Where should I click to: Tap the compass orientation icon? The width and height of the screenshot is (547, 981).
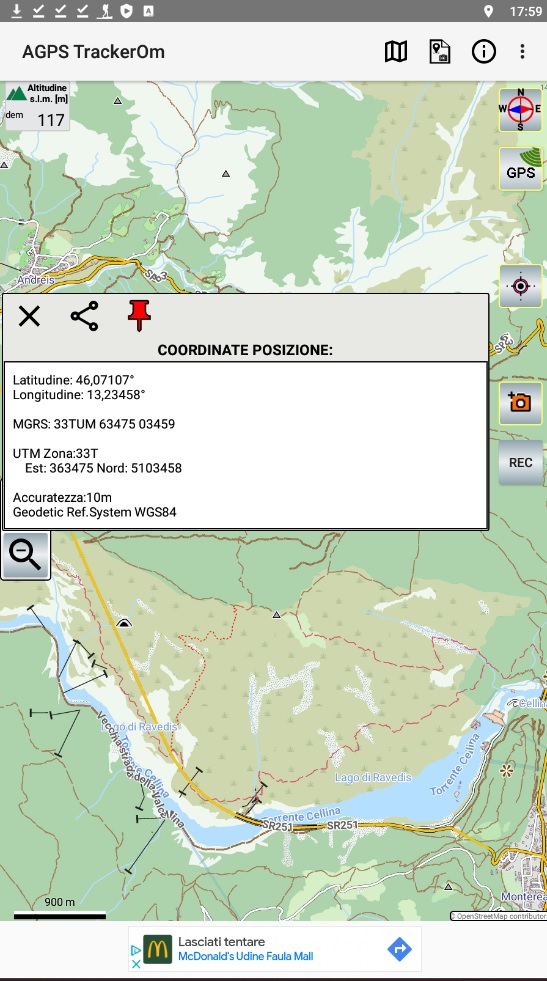(x=520, y=110)
